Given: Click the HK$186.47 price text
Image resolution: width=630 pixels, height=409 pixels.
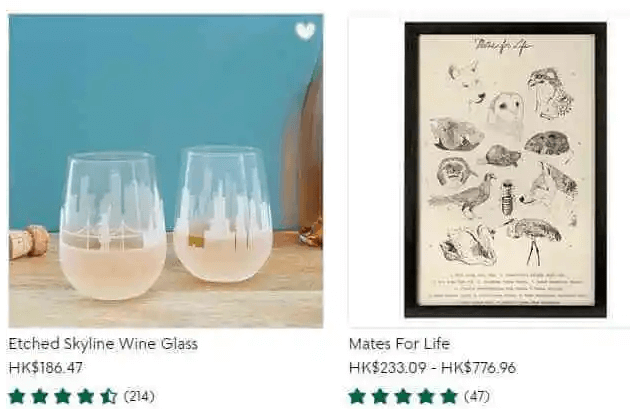Looking at the screenshot, I should click(46, 368).
